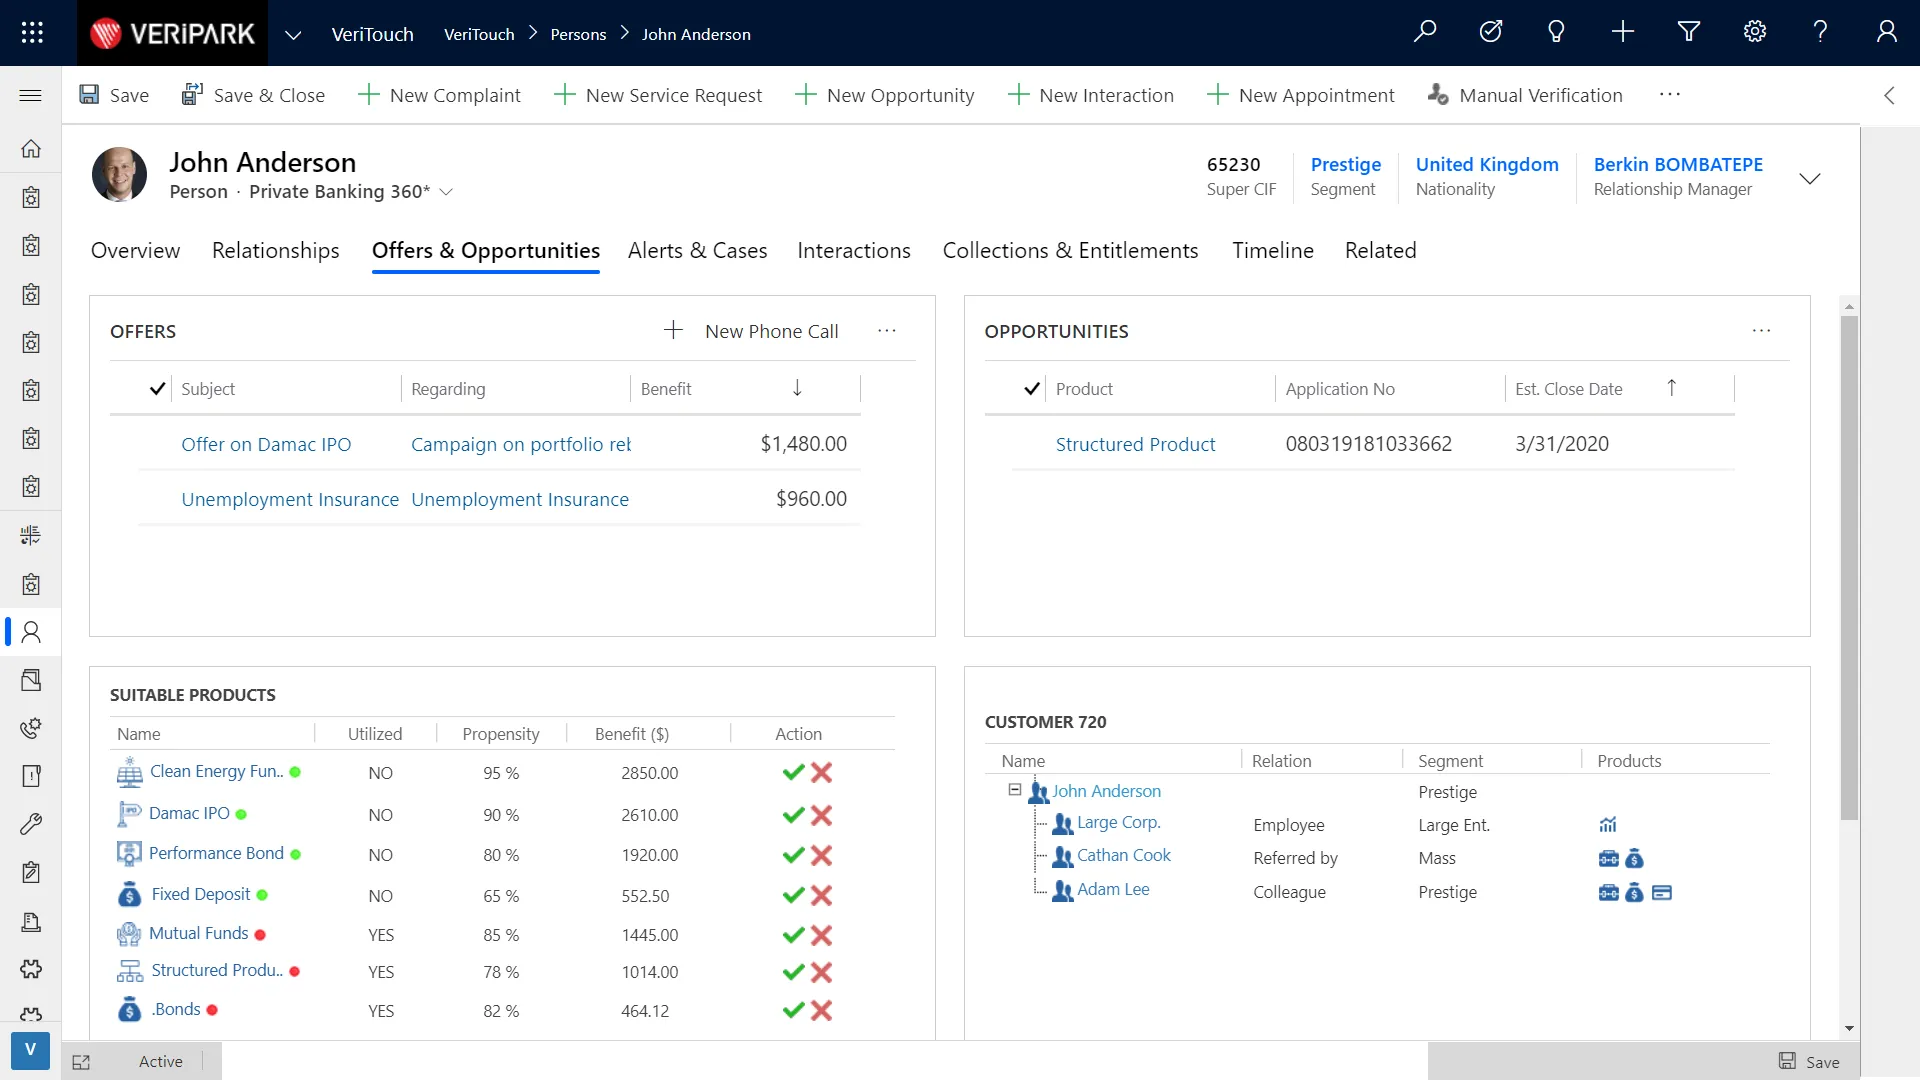This screenshot has height=1080, width=1920.
Task: Open the Structured Product opportunity link
Action: pos(1135,444)
